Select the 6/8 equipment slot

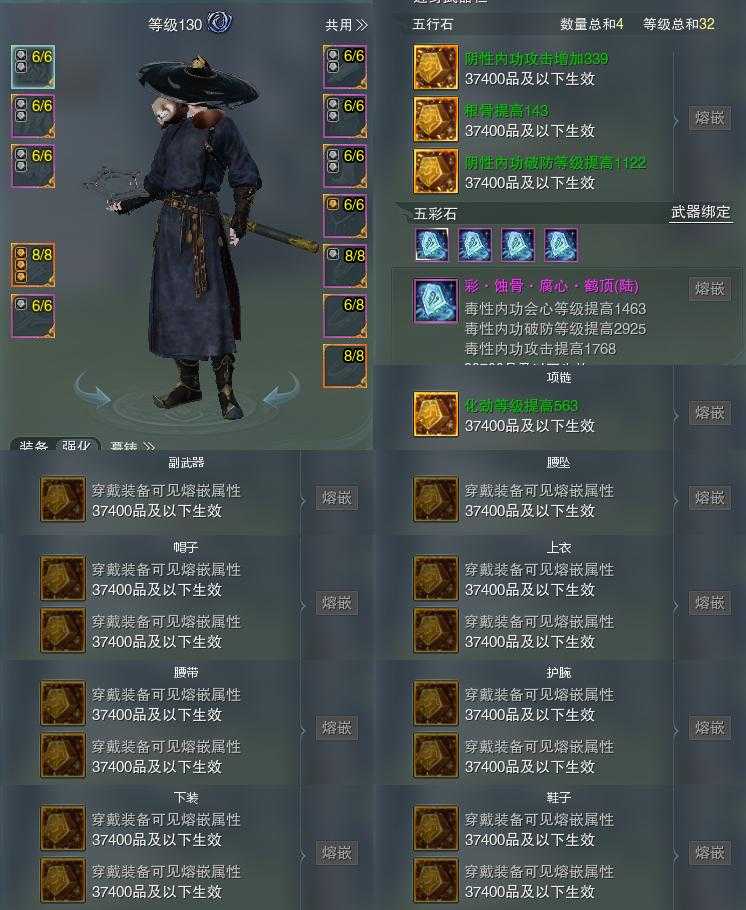345,316
